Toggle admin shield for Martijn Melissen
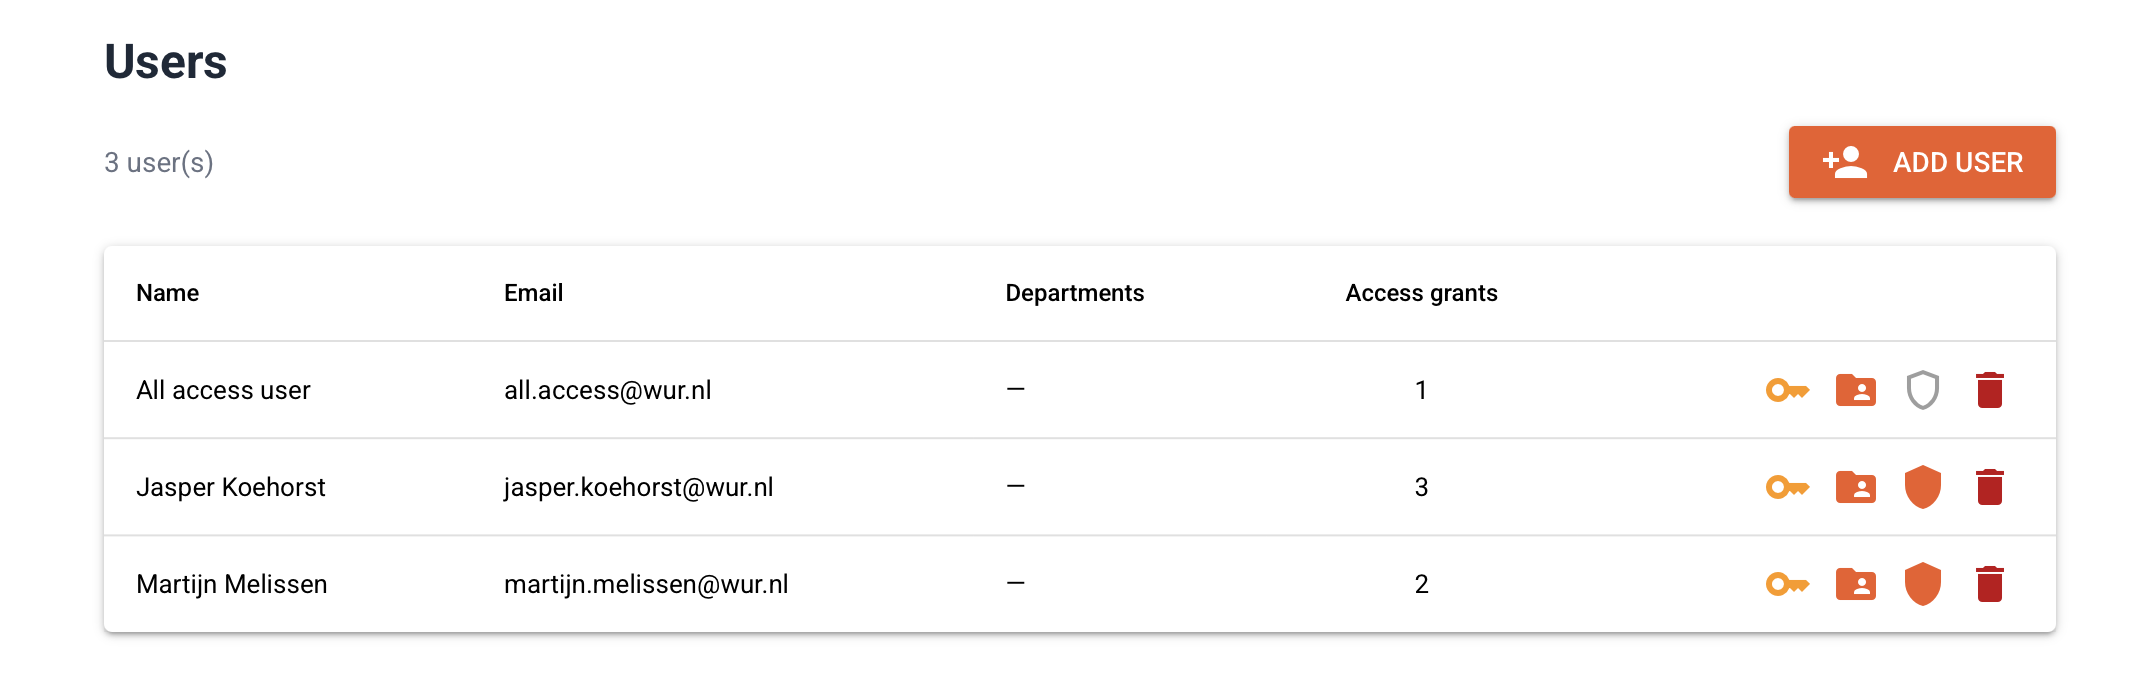Image resolution: width=2142 pixels, height=698 pixels. [x=1922, y=584]
